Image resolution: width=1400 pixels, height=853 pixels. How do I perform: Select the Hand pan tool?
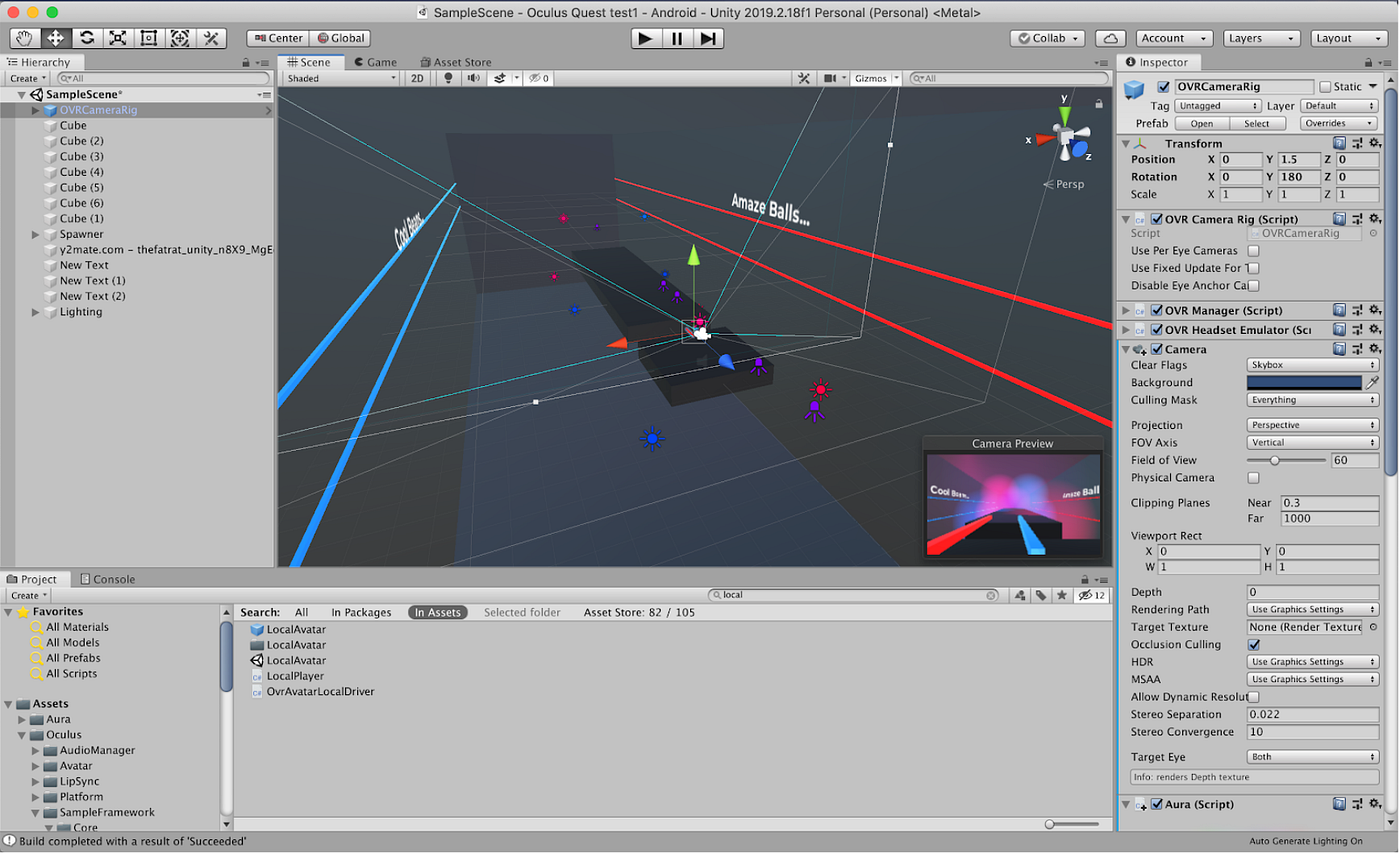[23, 38]
